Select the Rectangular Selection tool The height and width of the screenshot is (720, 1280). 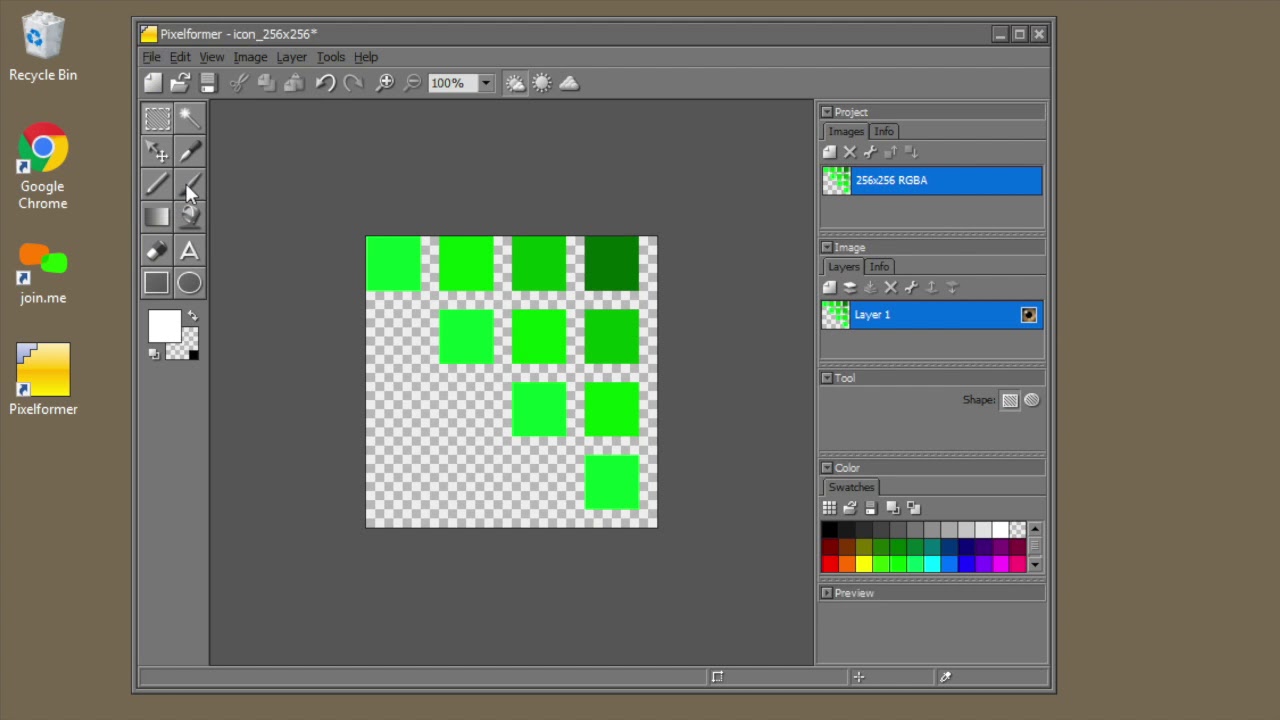[157, 119]
